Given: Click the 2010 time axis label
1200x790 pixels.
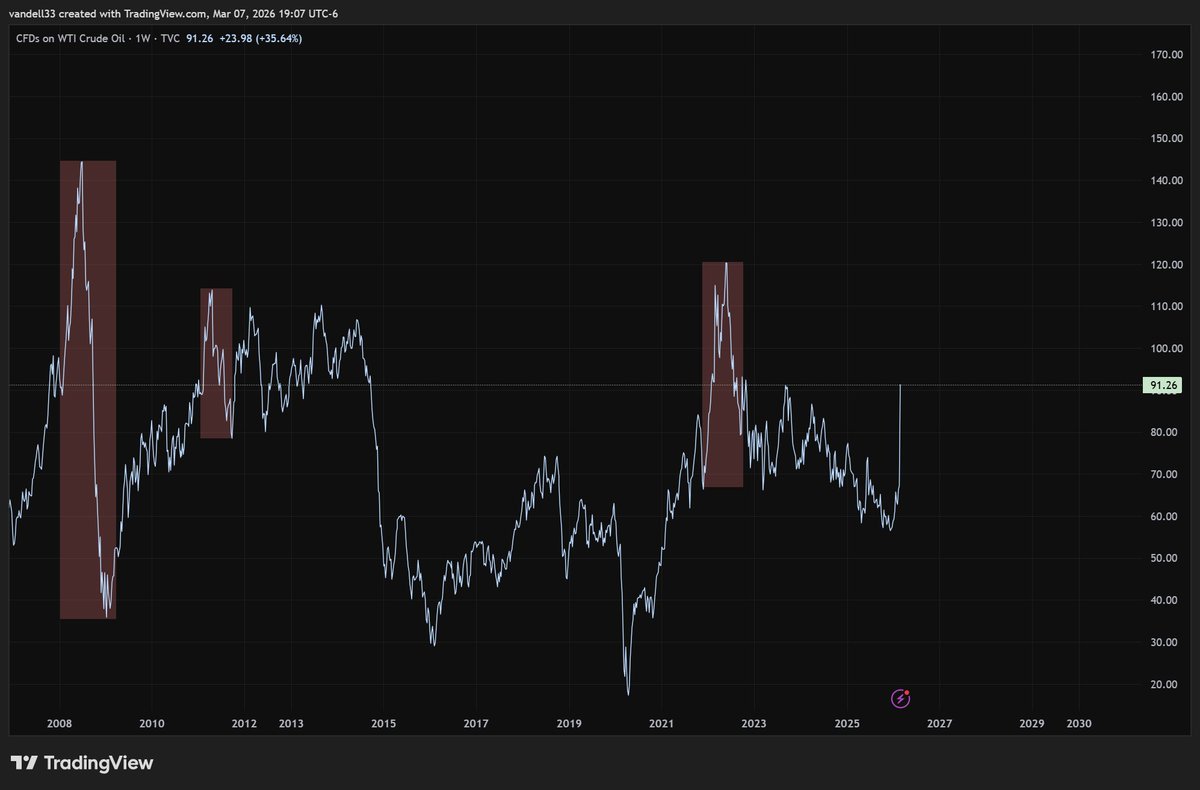Looking at the screenshot, I should click(x=152, y=723).
